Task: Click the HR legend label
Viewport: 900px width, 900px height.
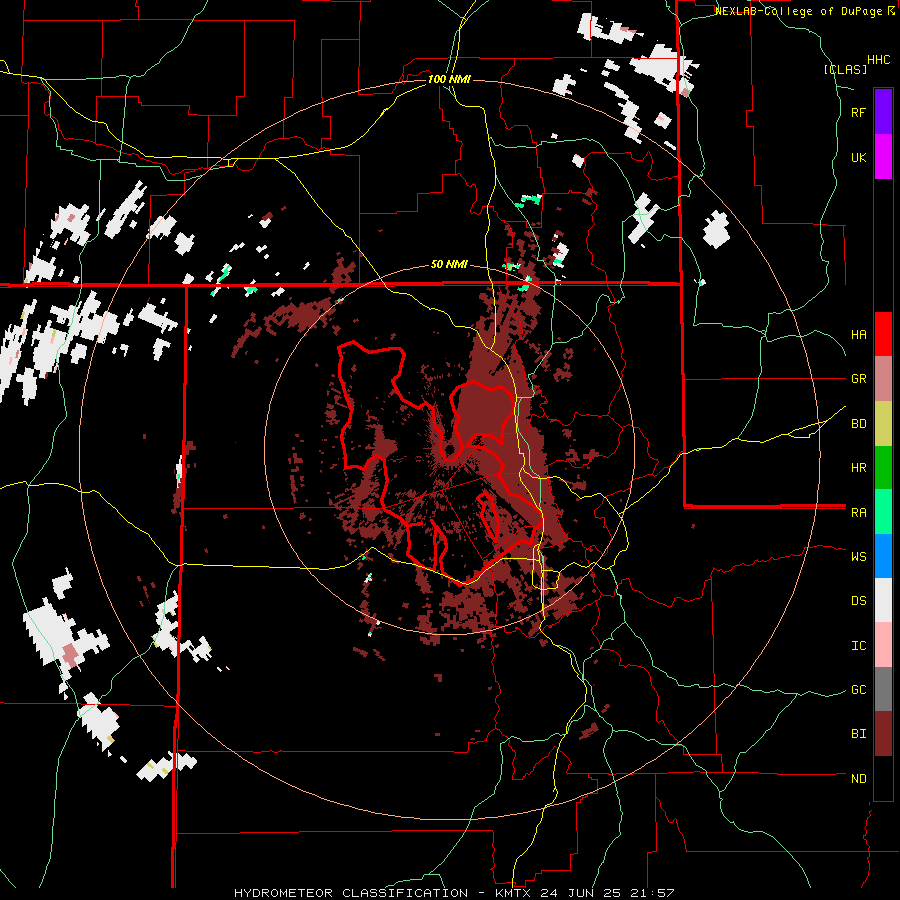Action: (858, 468)
